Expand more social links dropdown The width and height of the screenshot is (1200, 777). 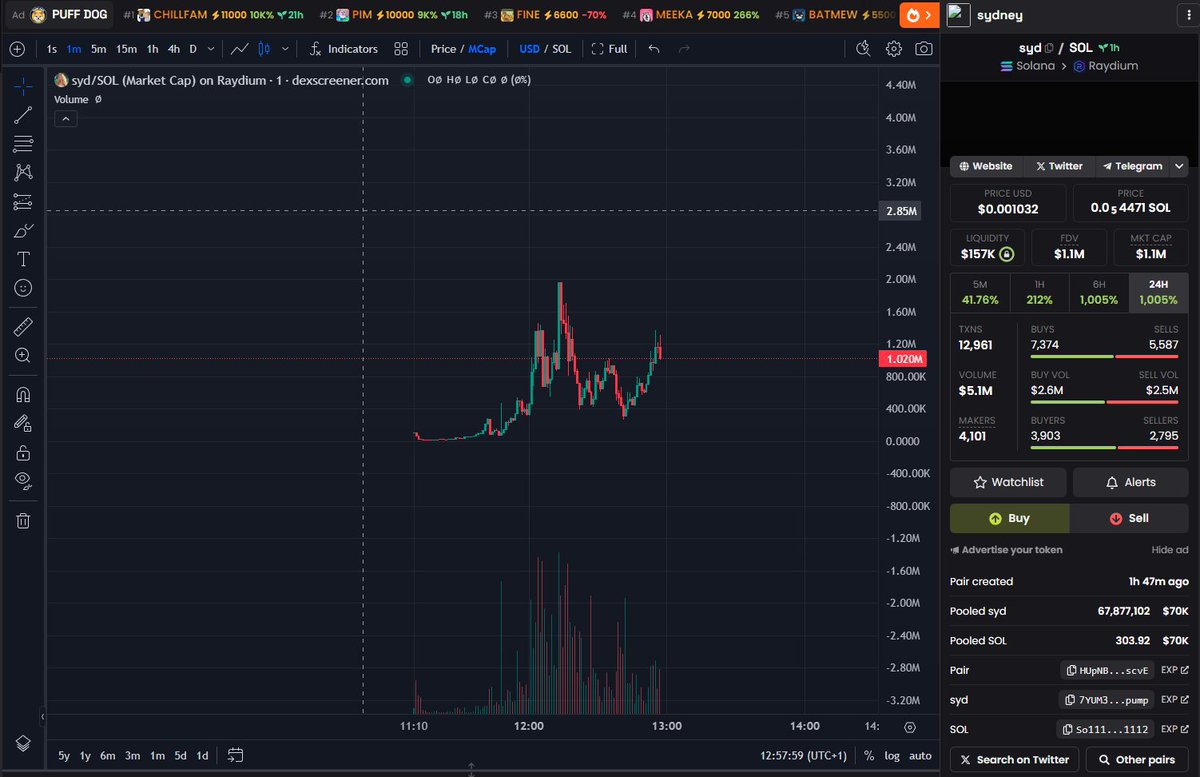[x=1180, y=166]
